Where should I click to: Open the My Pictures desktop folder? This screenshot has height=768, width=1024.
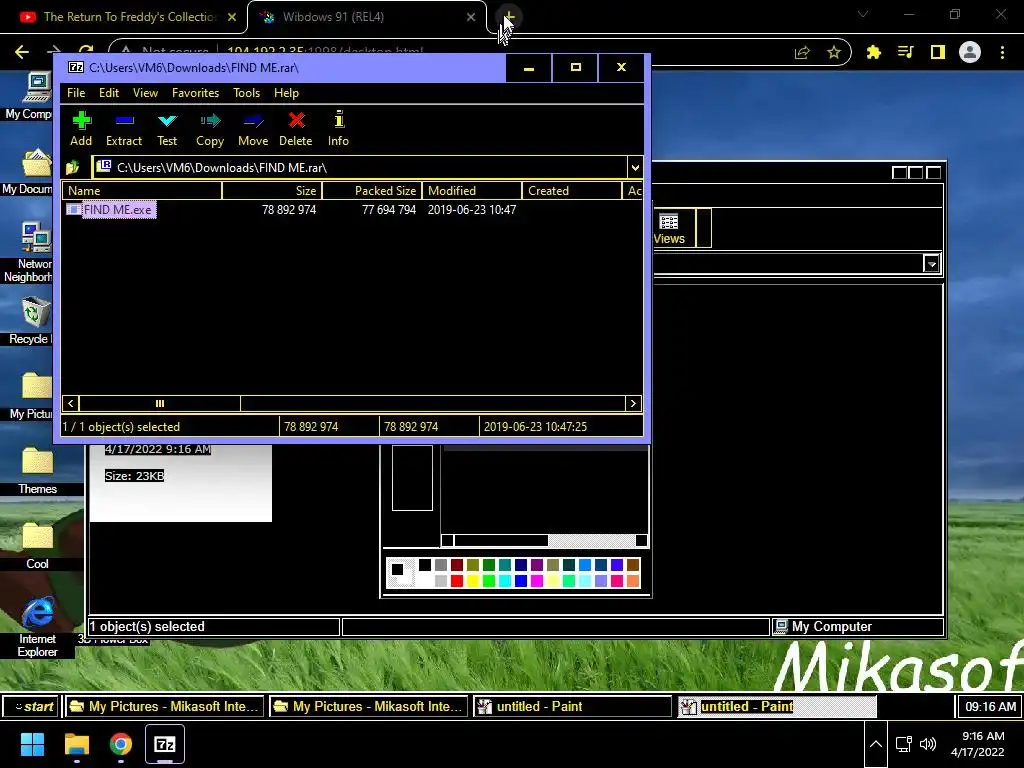(x=37, y=386)
